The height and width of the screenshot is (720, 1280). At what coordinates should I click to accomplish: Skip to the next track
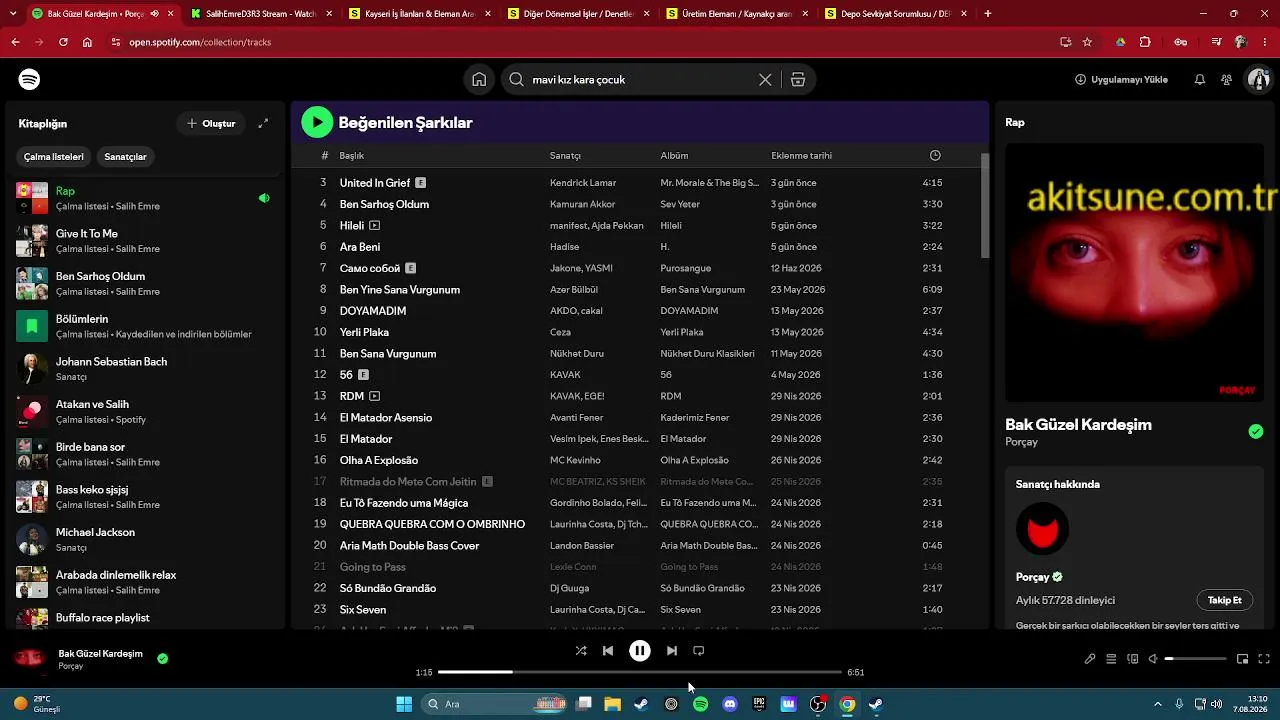click(672, 651)
